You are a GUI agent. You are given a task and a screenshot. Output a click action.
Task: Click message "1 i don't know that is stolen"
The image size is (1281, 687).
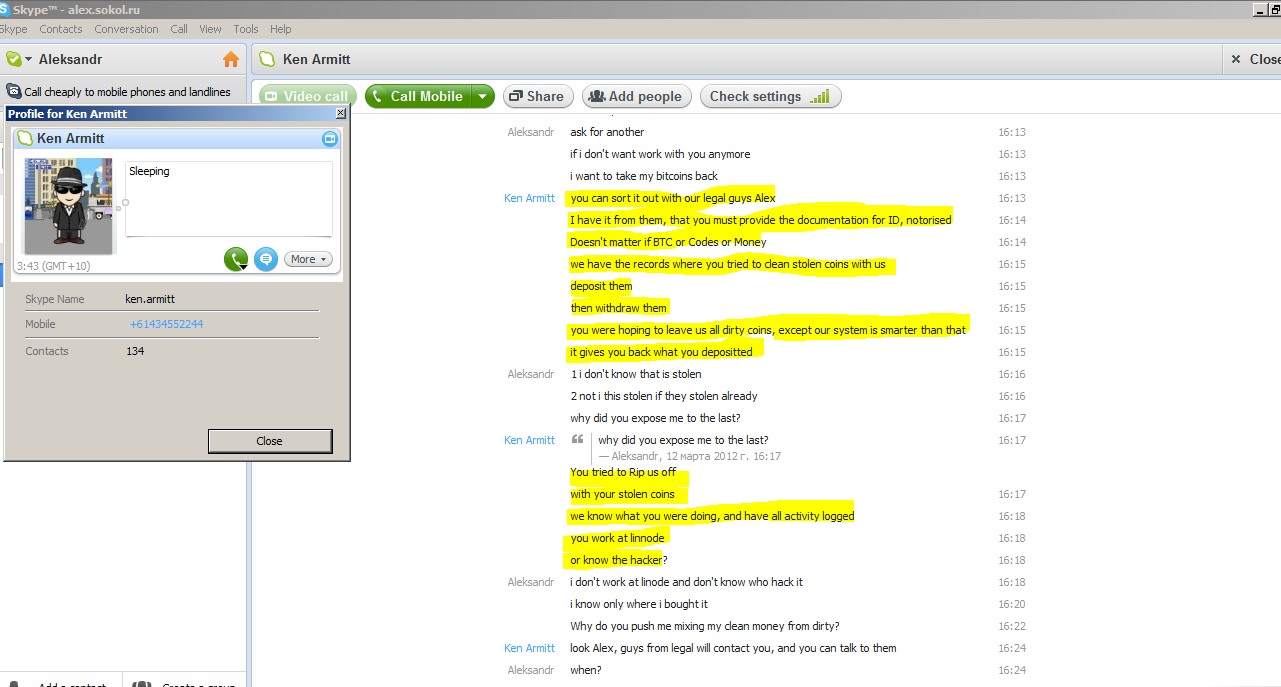(x=636, y=374)
